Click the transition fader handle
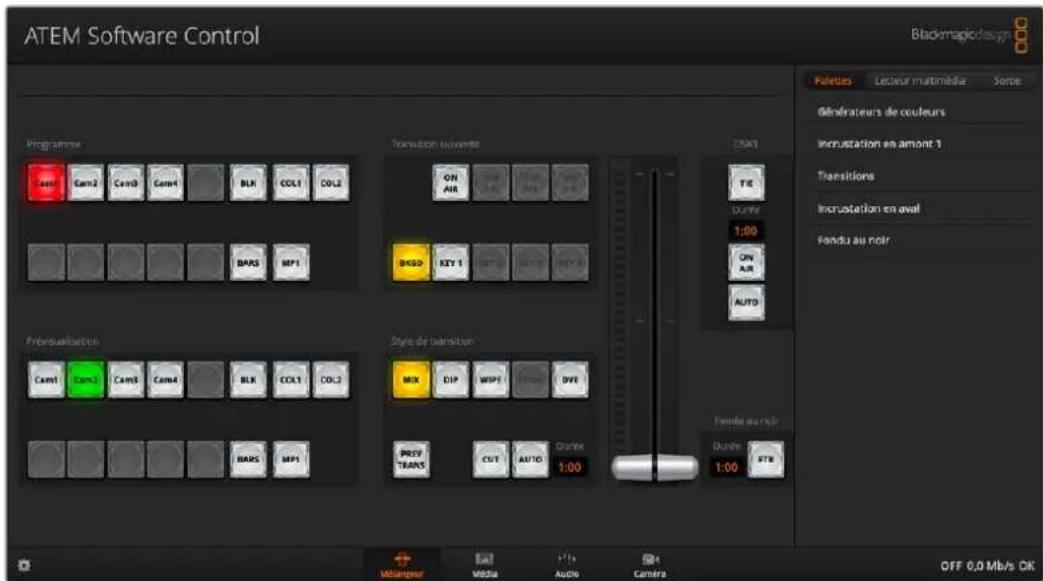 (x=655, y=467)
